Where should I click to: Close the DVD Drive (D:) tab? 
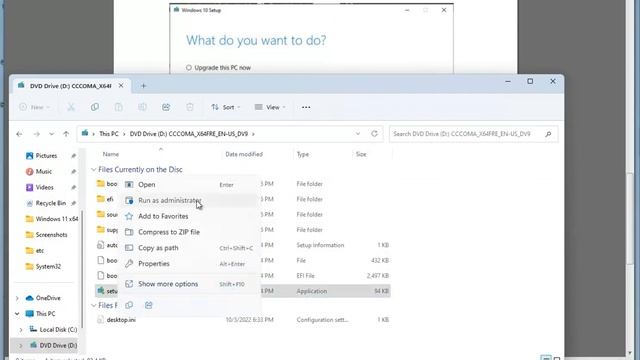coord(121,86)
